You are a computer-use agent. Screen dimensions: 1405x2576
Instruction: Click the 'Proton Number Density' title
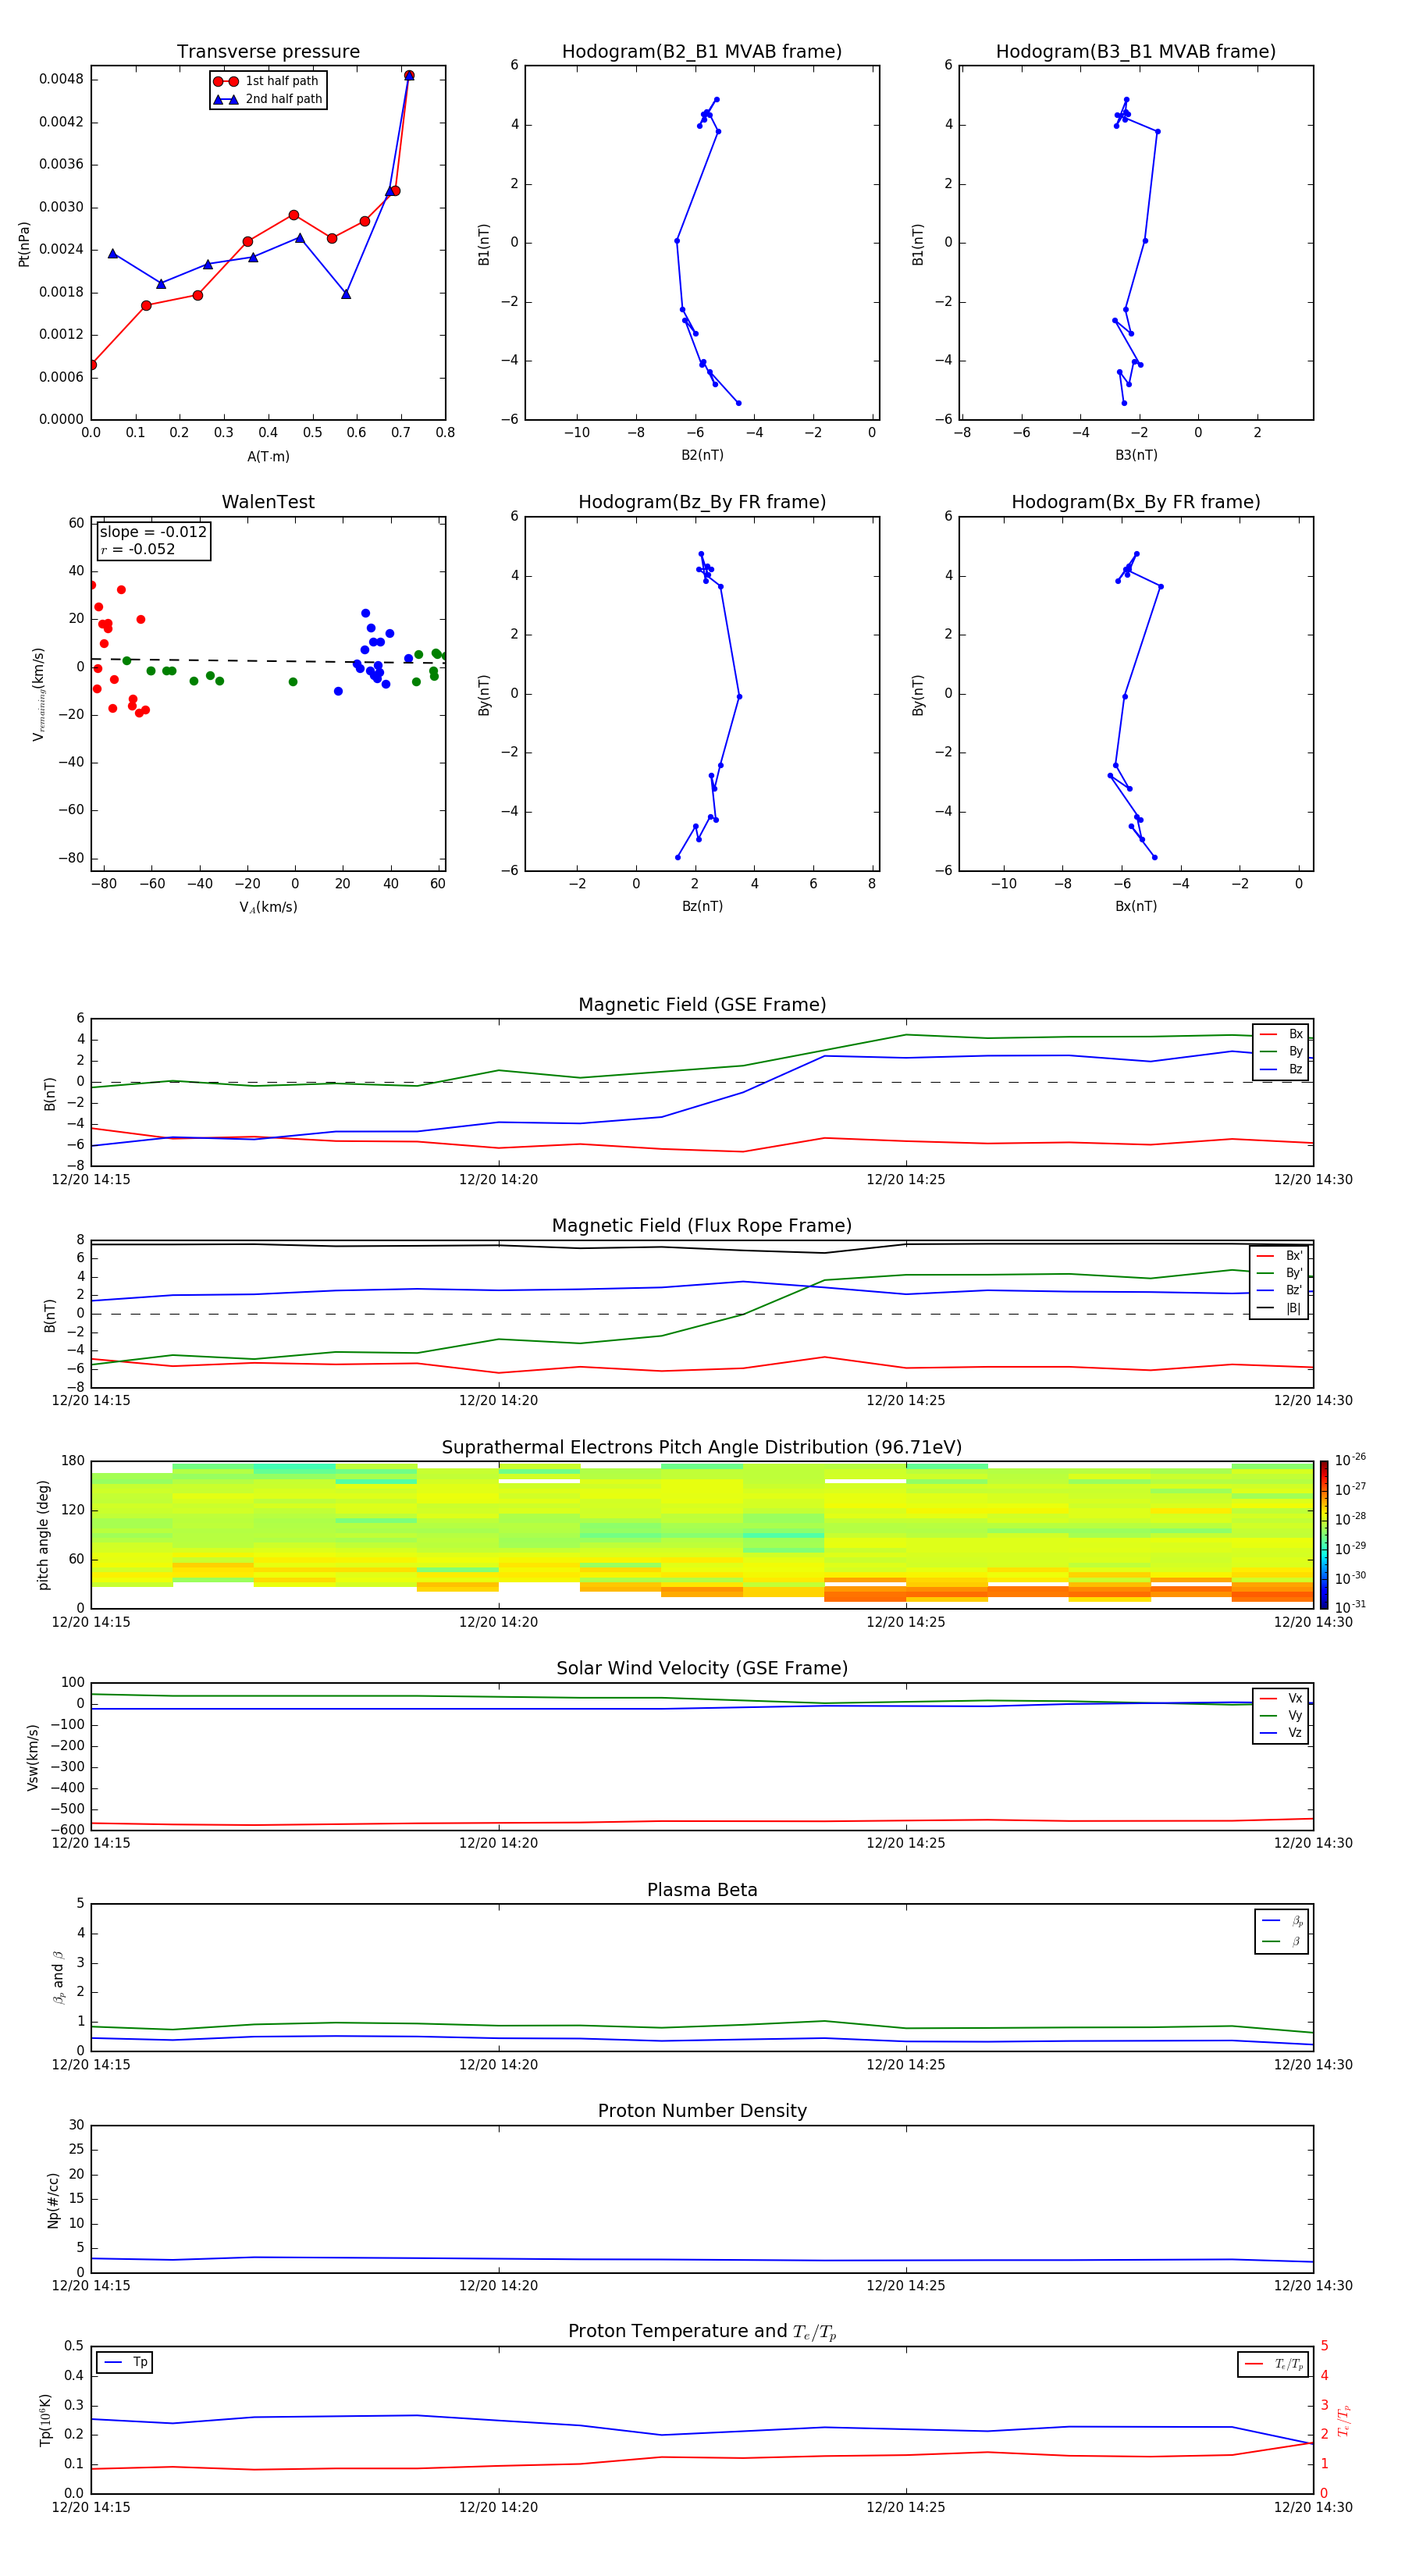tap(702, 2111)
